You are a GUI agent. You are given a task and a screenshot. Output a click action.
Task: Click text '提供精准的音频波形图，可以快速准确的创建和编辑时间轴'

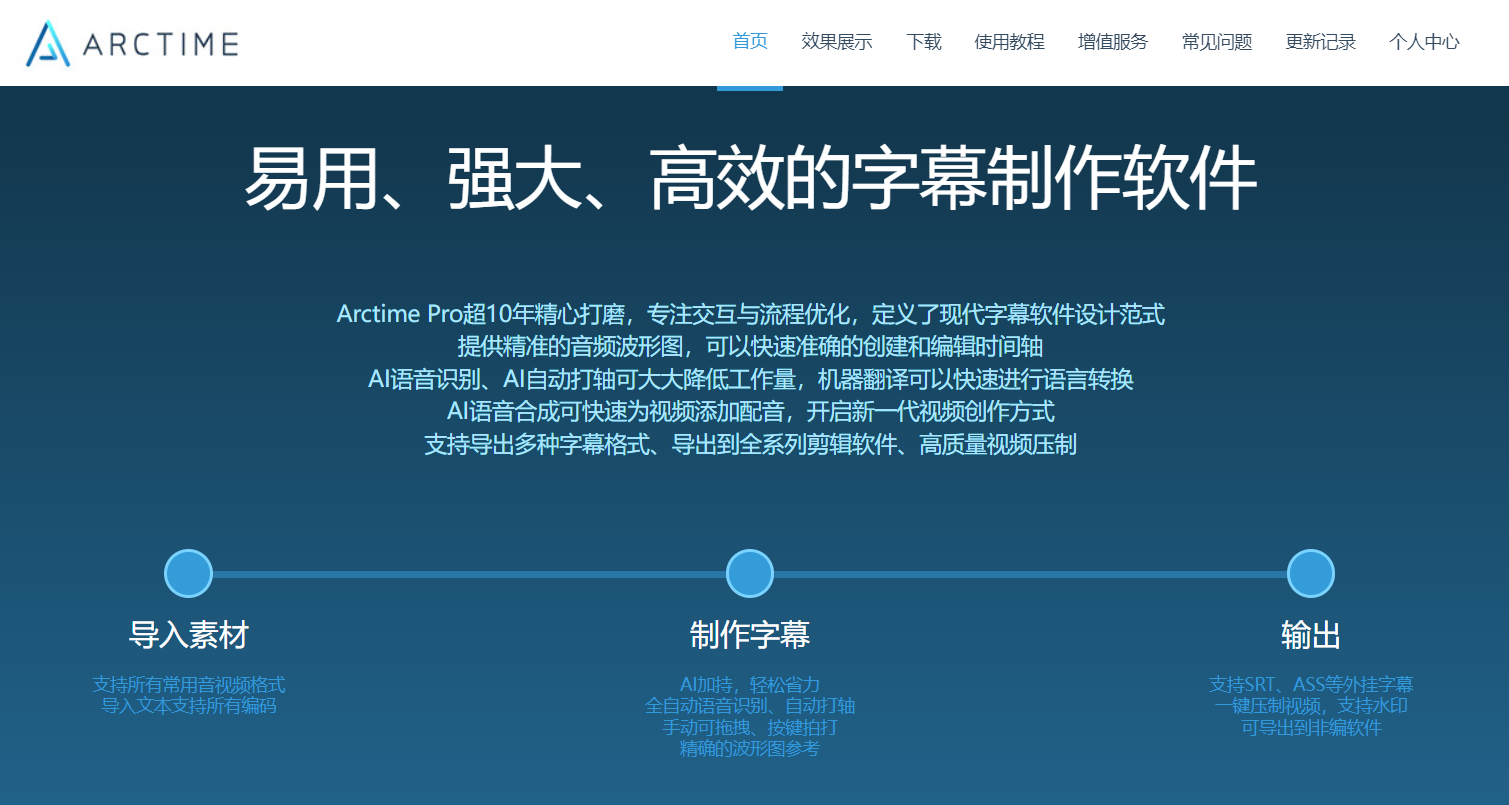pyautogui.click(x=751, y=347)
